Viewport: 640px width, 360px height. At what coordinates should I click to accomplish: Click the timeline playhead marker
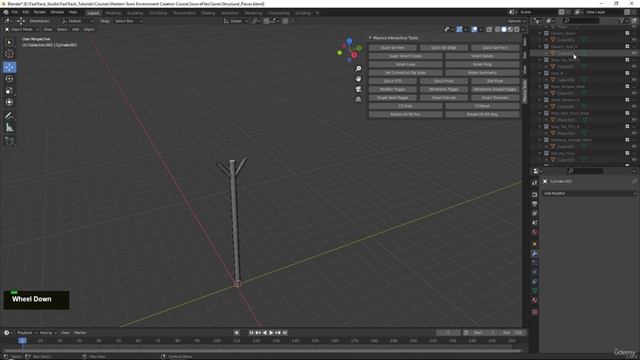pyautogui.click(x=22, y=340)
